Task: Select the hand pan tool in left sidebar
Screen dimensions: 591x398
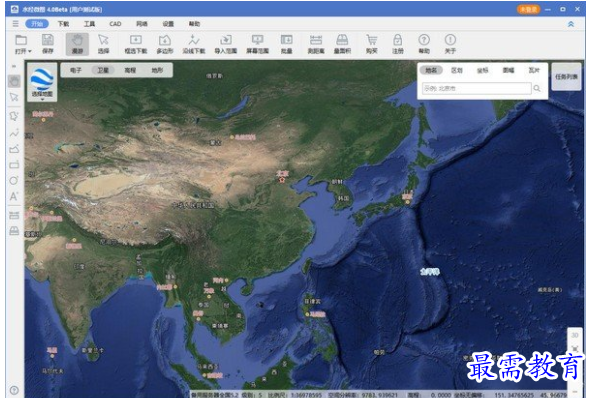Action: pos(14,81)
